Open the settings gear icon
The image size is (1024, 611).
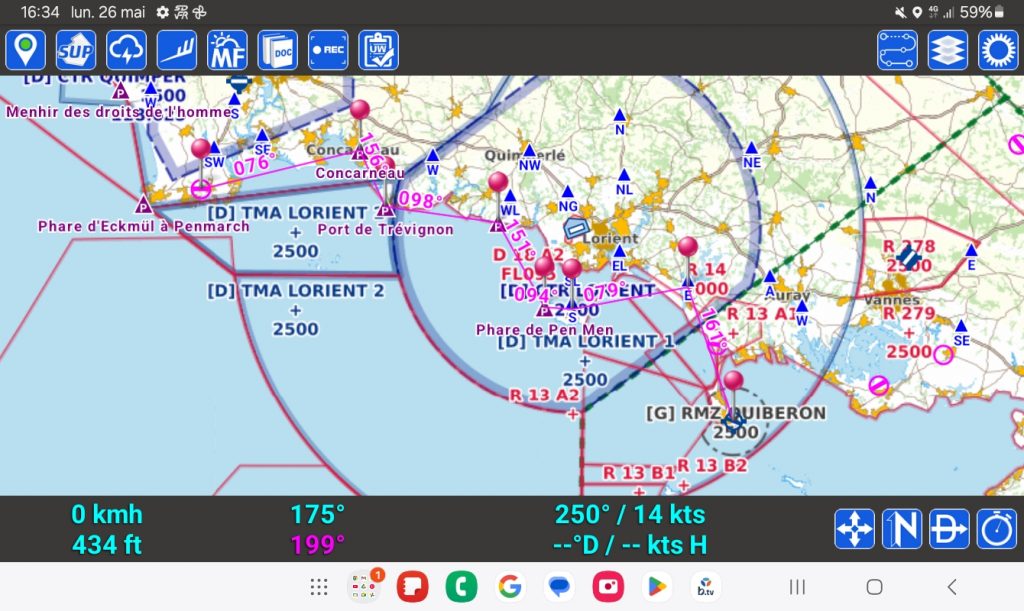(997, 50)
